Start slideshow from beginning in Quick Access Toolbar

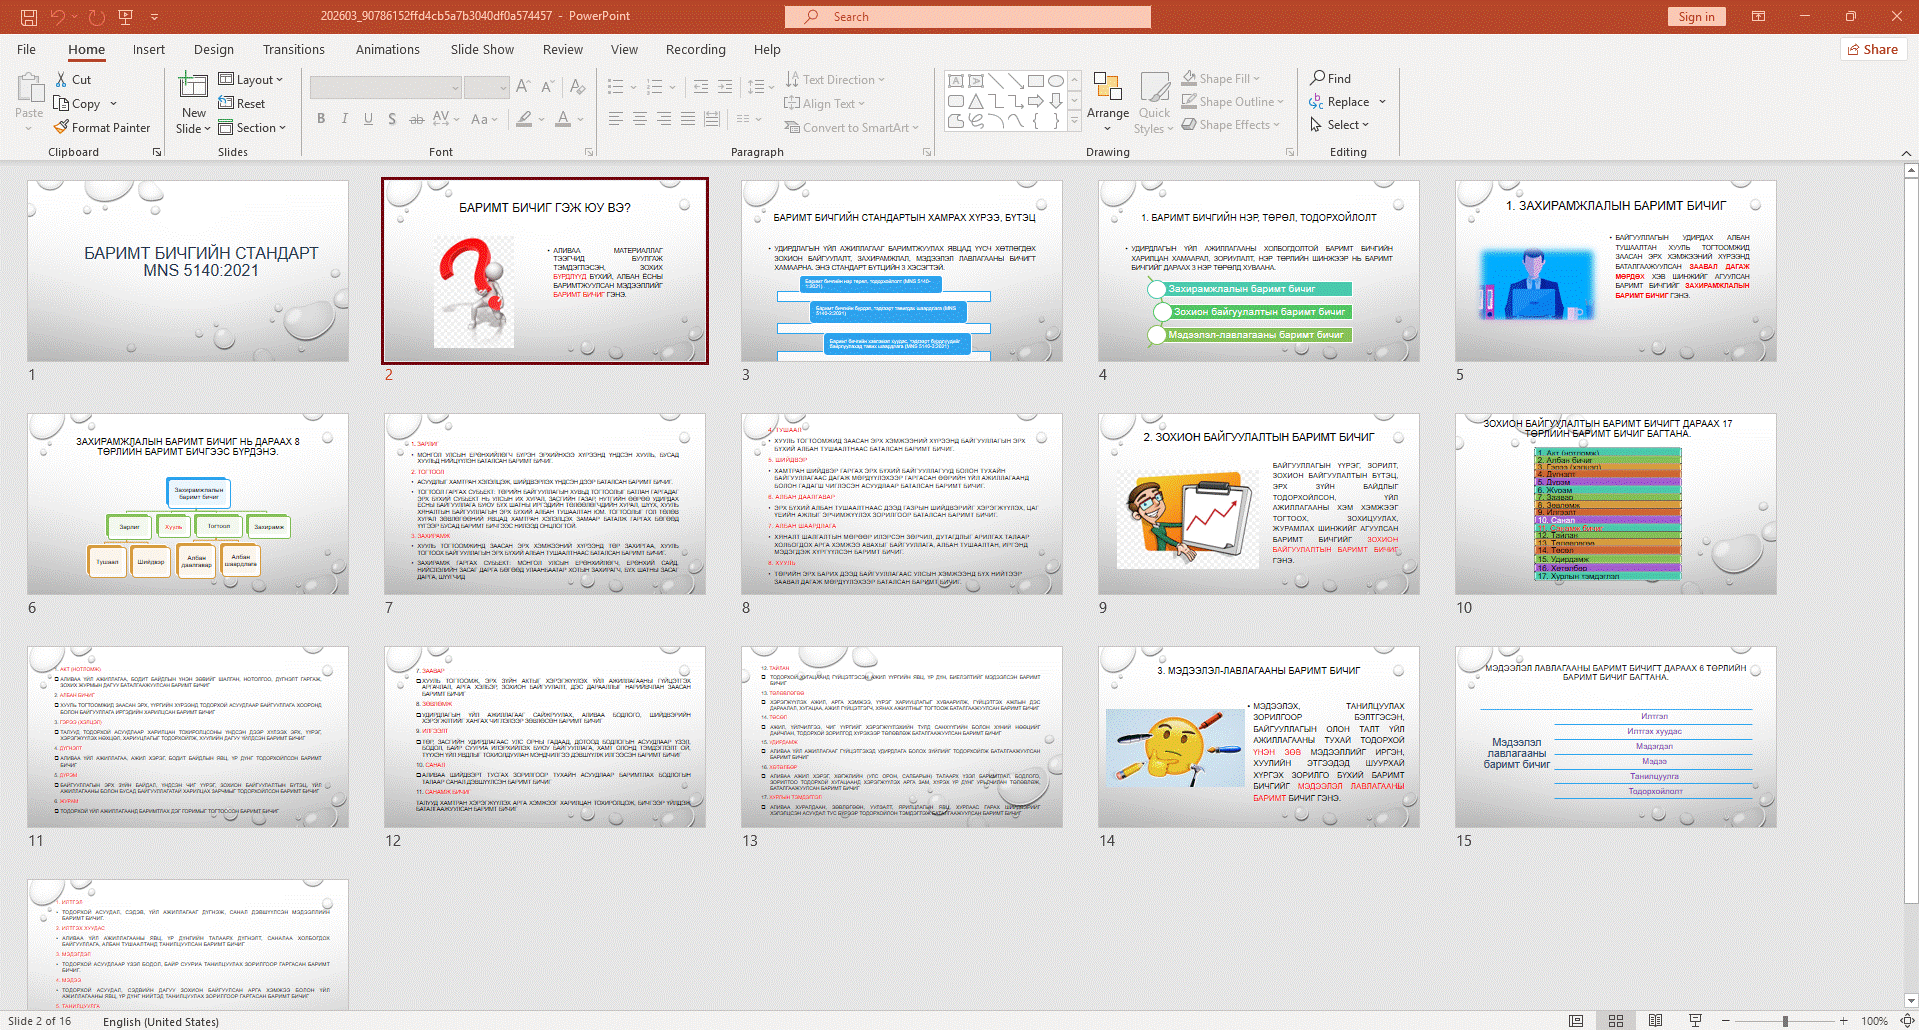(125, 17)
